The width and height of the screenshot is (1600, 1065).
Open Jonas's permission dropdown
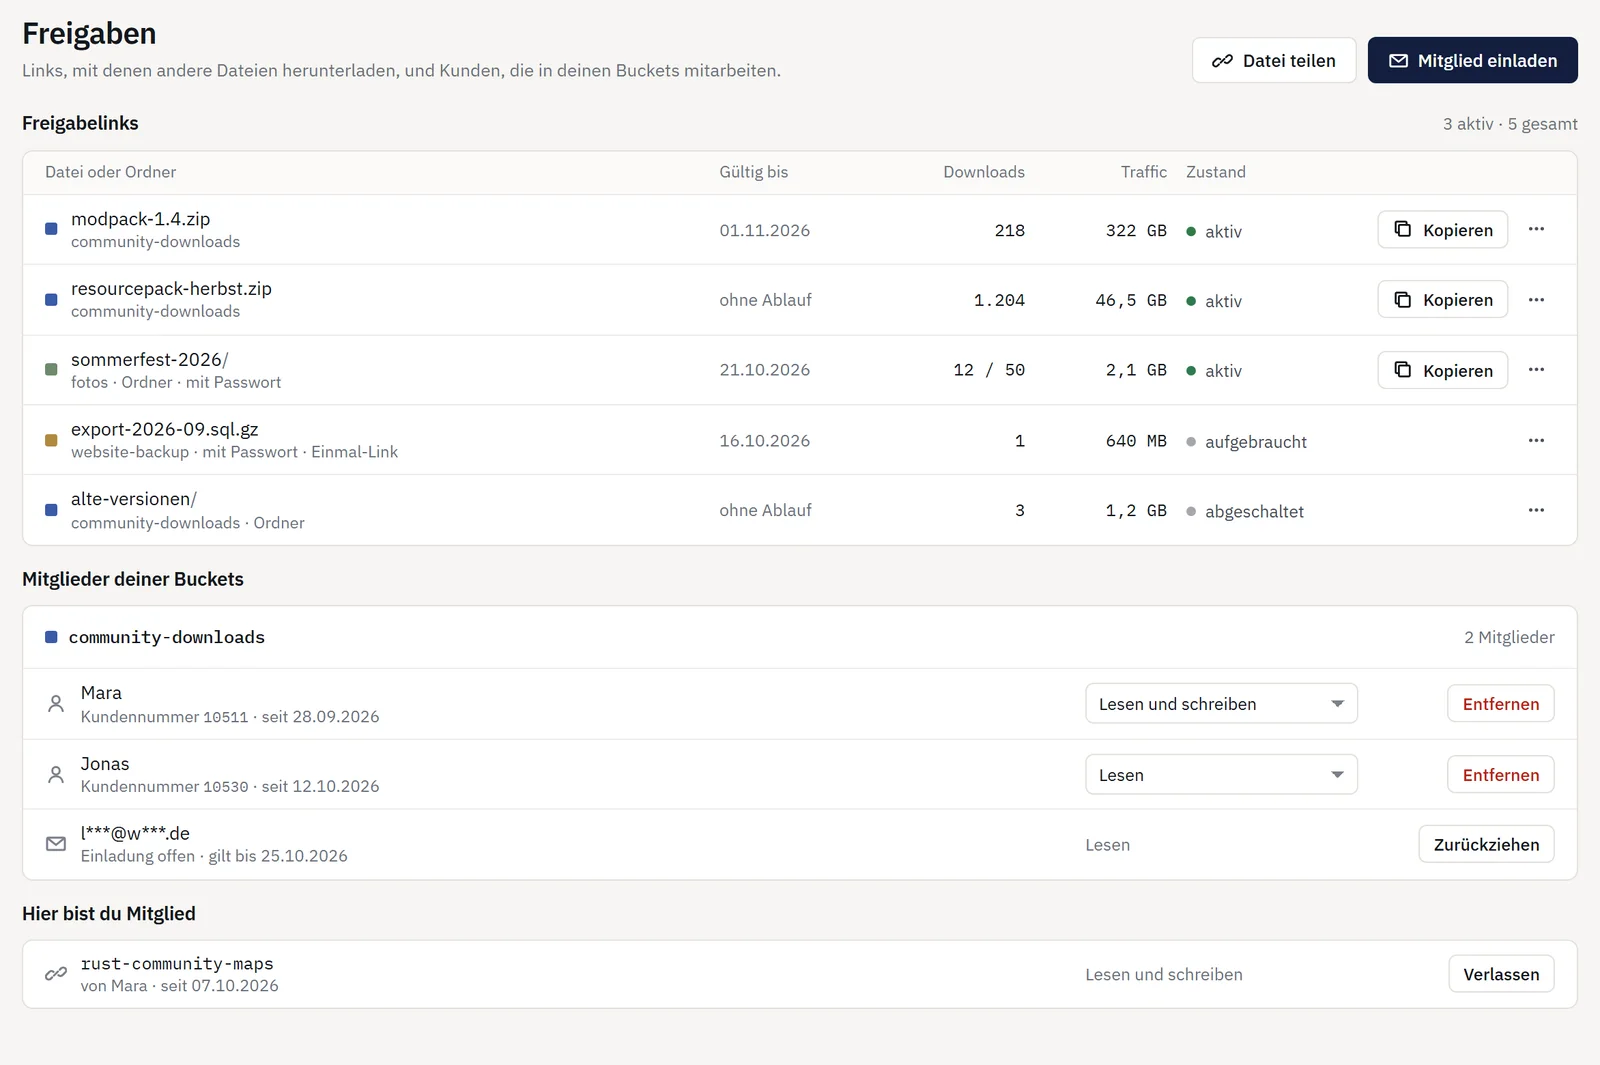click(x=1221, y=774)
